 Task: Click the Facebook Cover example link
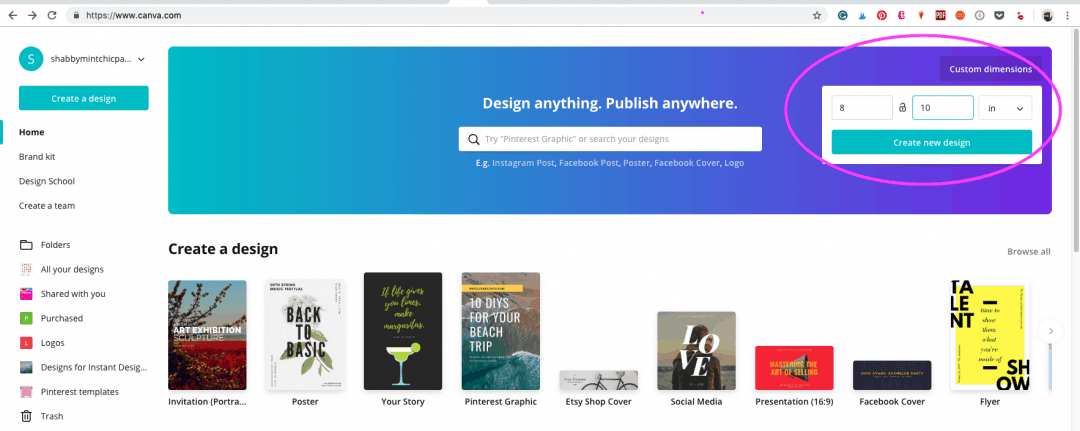(687, 163)
